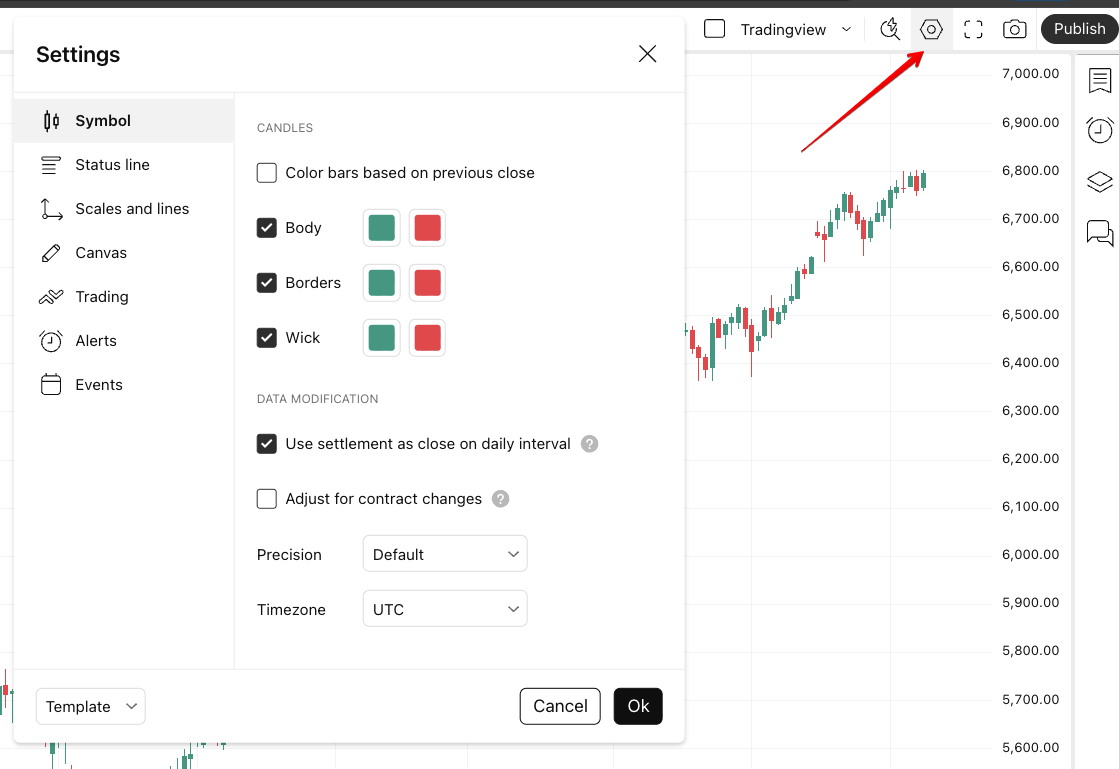Screen dimensions: 1119x769
Task: Open the Alerts clock icon in right sidebar
Action: click(x=1100, y=130)
